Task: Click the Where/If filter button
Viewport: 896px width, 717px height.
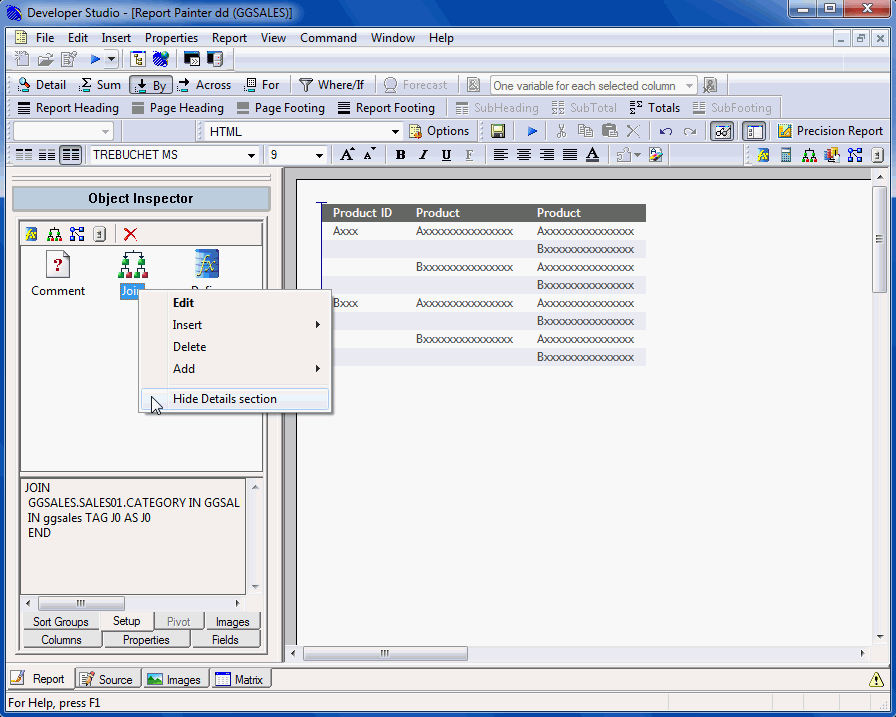Action: 331,85
